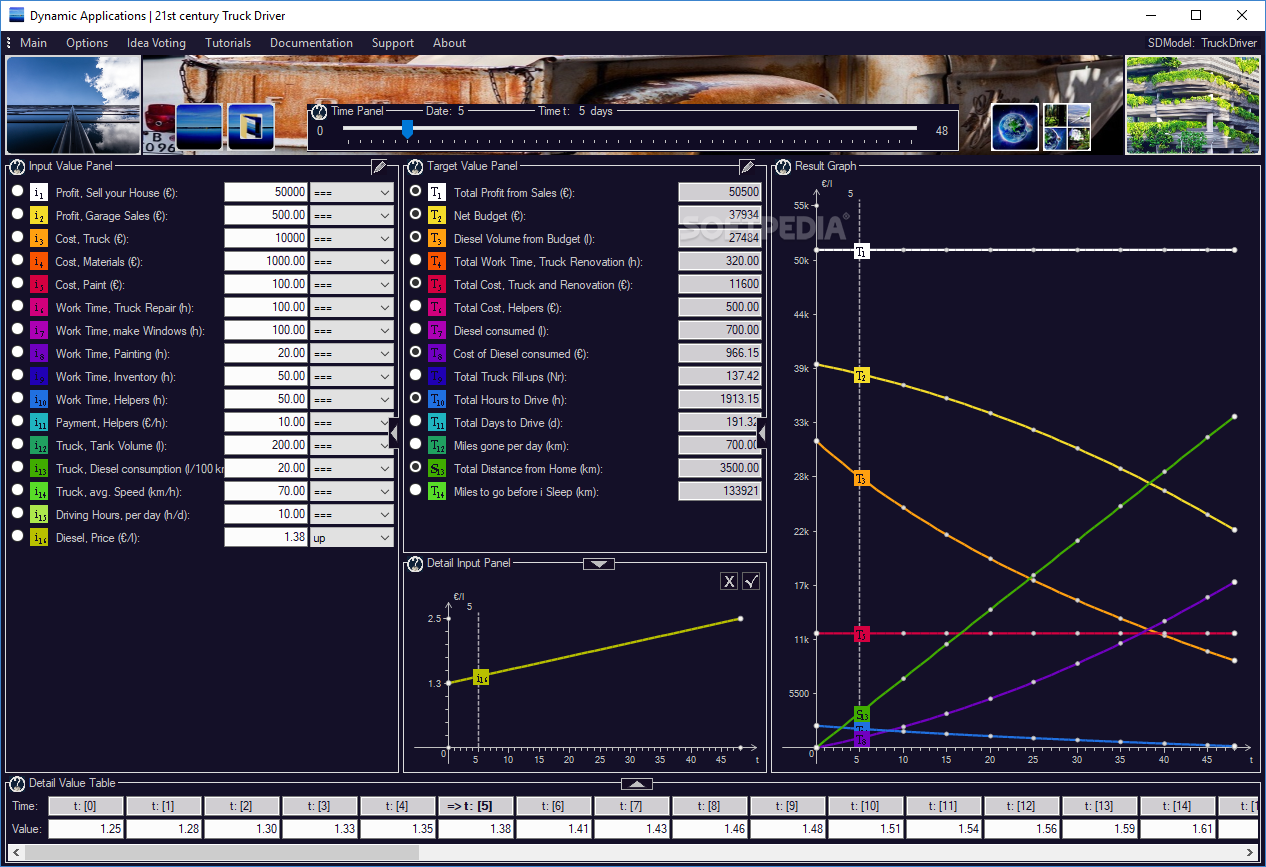The height and width of the screenshot is (867, 1266).
Task: Click the T3 orange marker on the result graph
Action: (861, 478)
